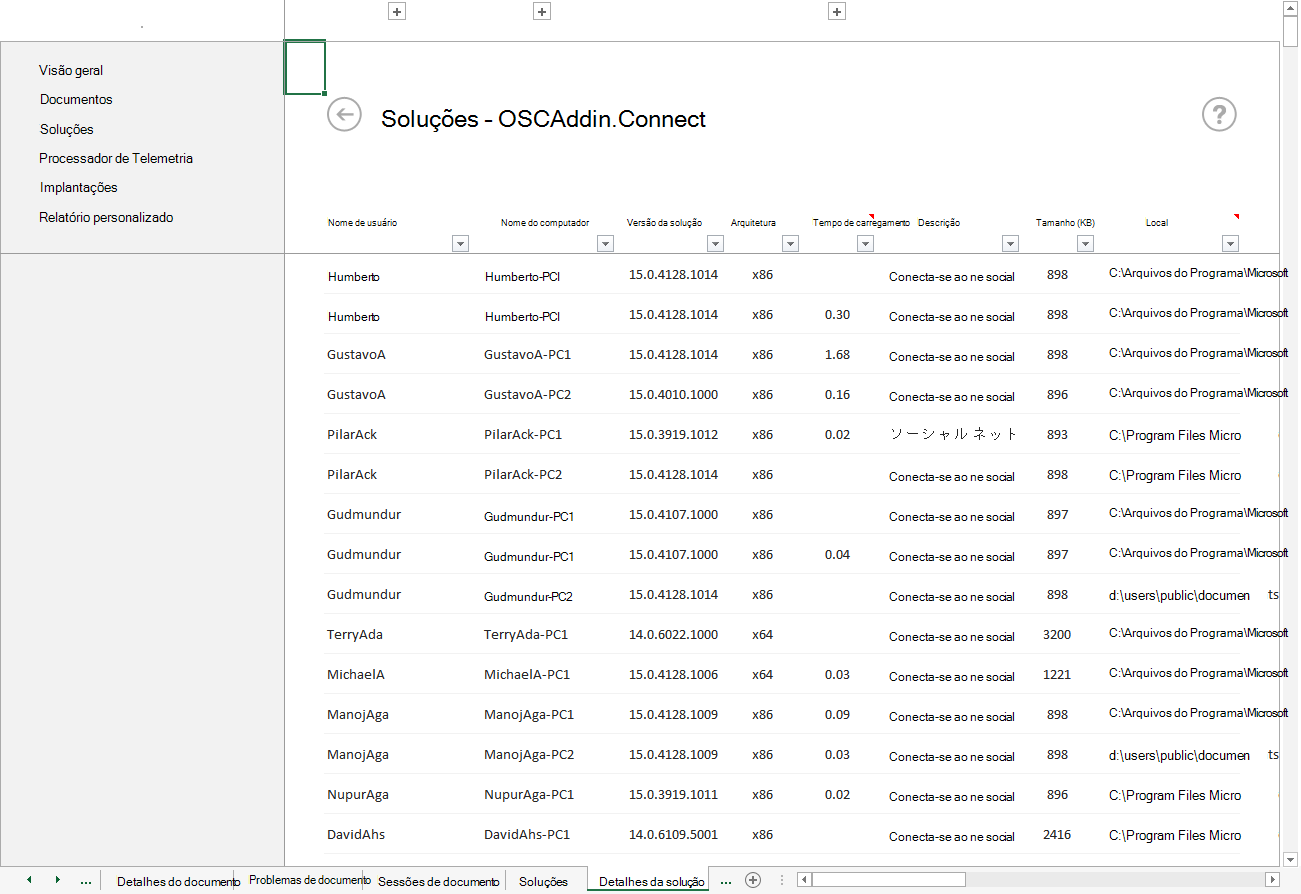Switch to Sessões de documento sheet tab
The image size is (1301, 894).
438,882
